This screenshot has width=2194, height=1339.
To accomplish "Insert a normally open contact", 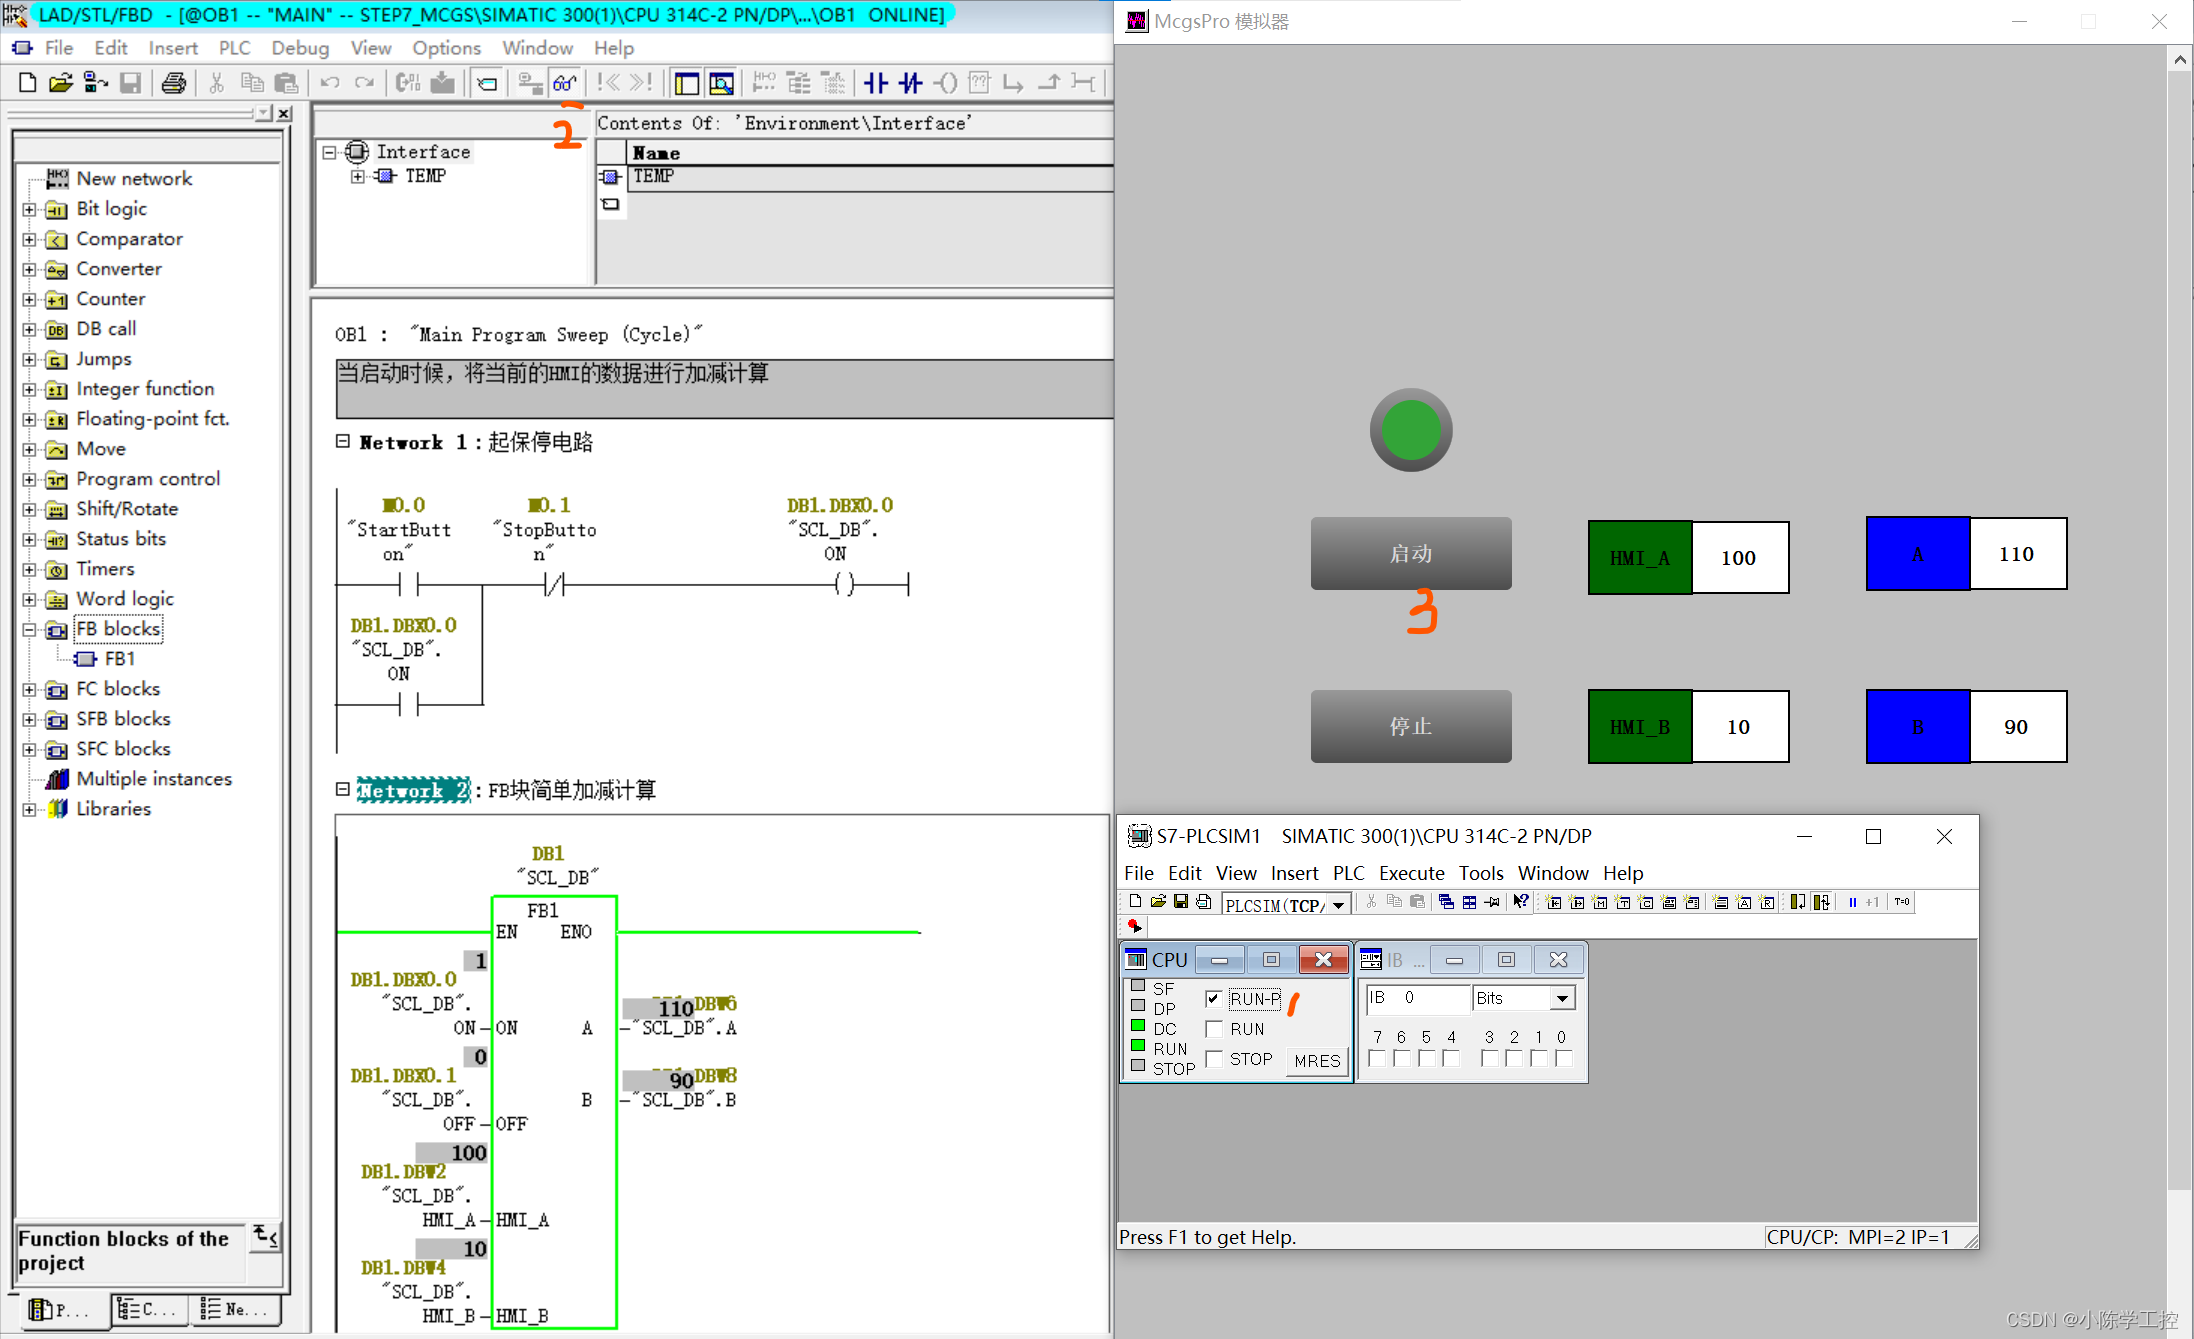I will tap(876, 83).
